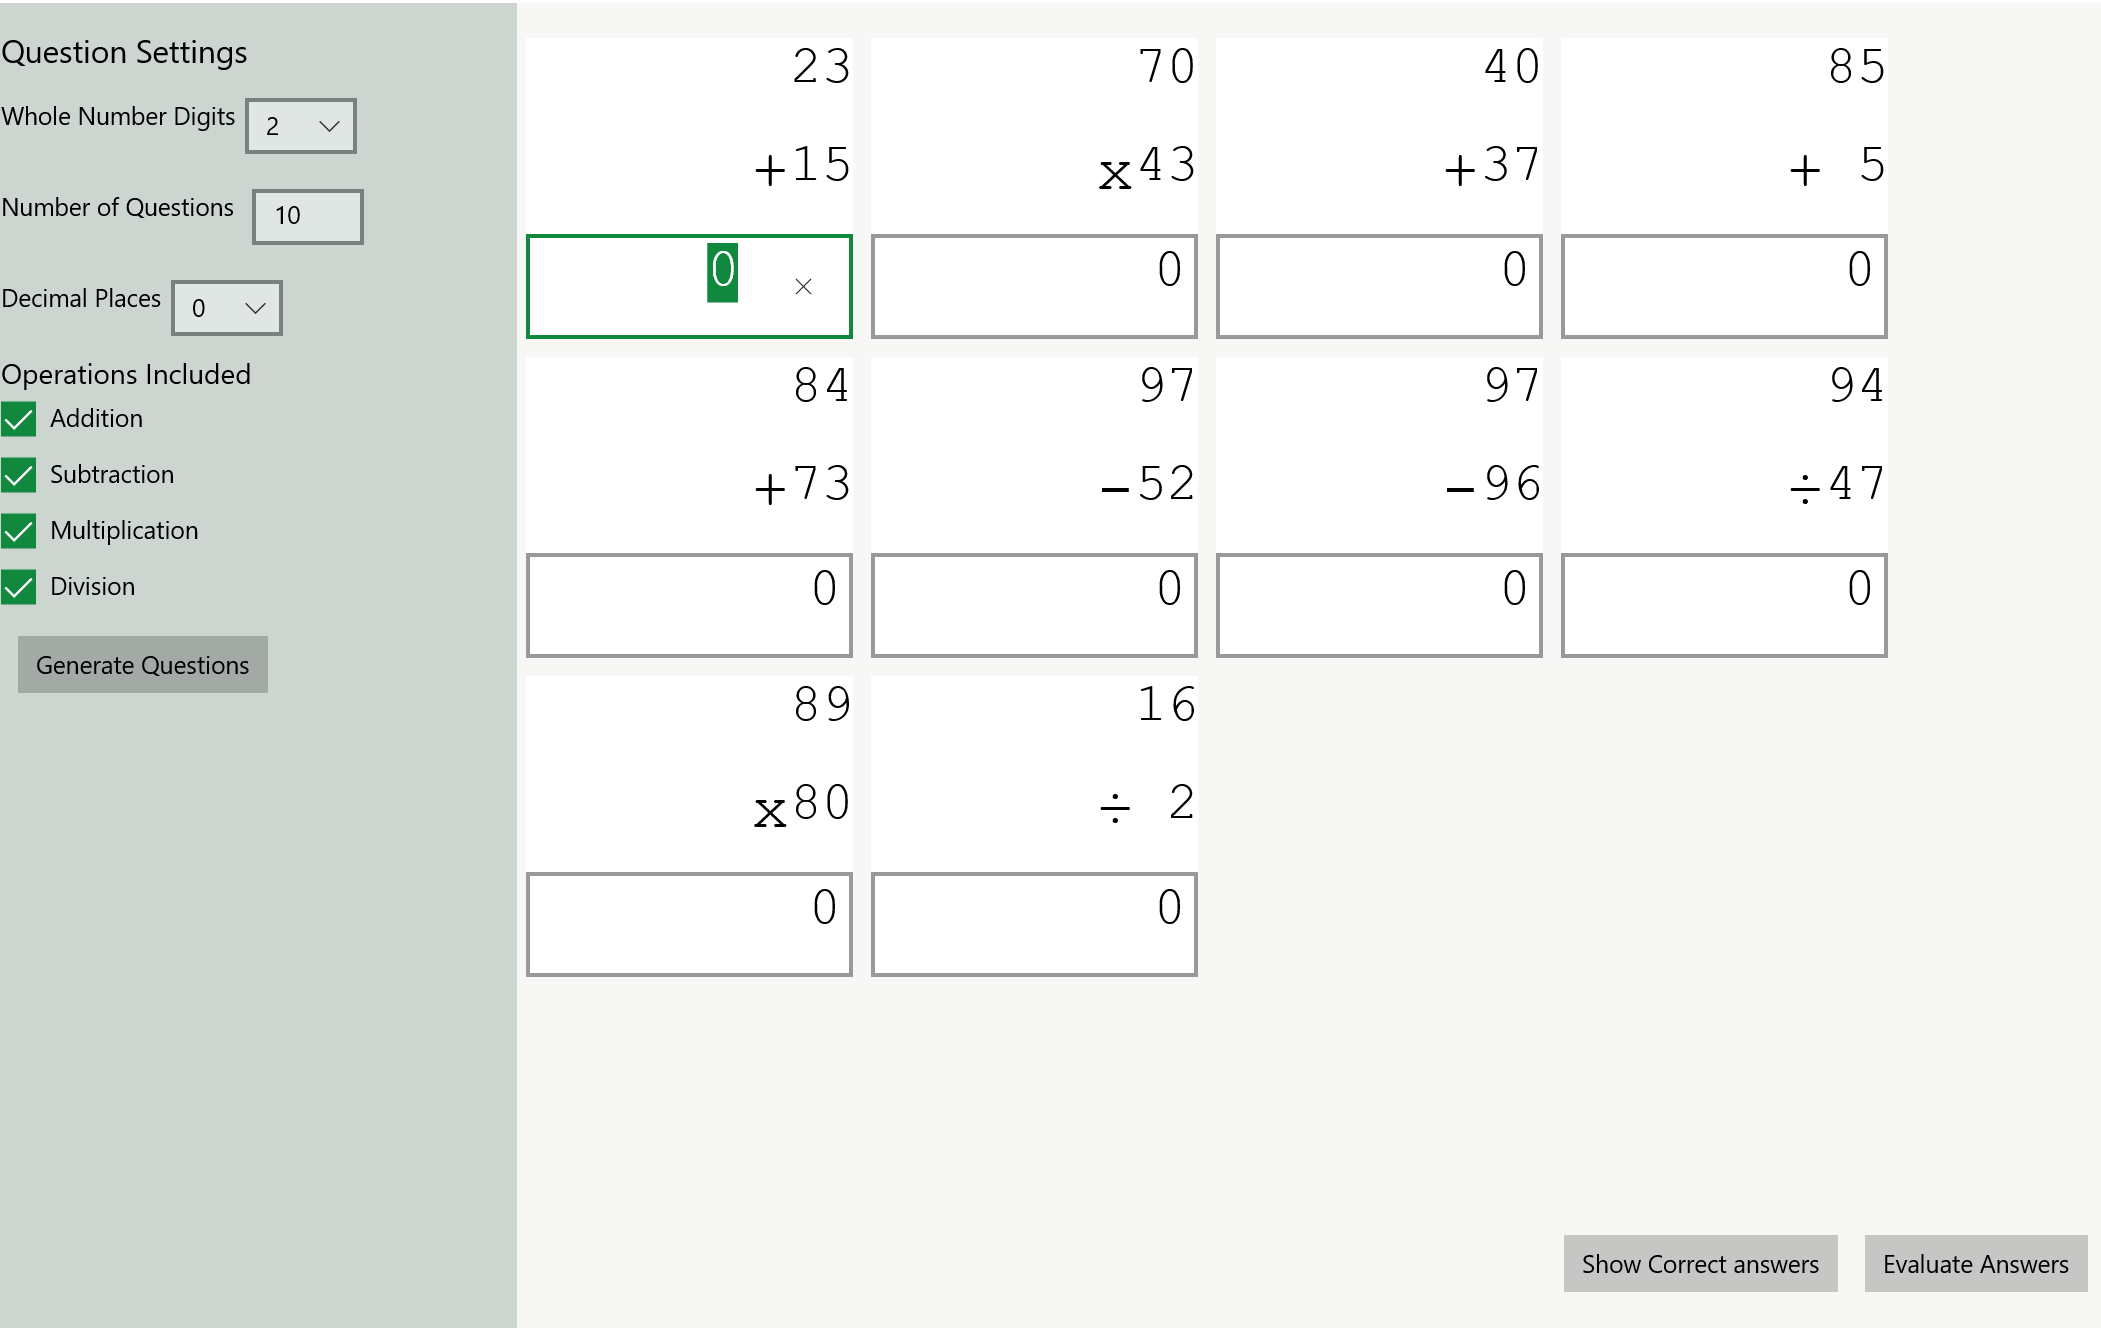
Task: Clear the 23+15 answer box with X
Action: [x=803, y=287]
